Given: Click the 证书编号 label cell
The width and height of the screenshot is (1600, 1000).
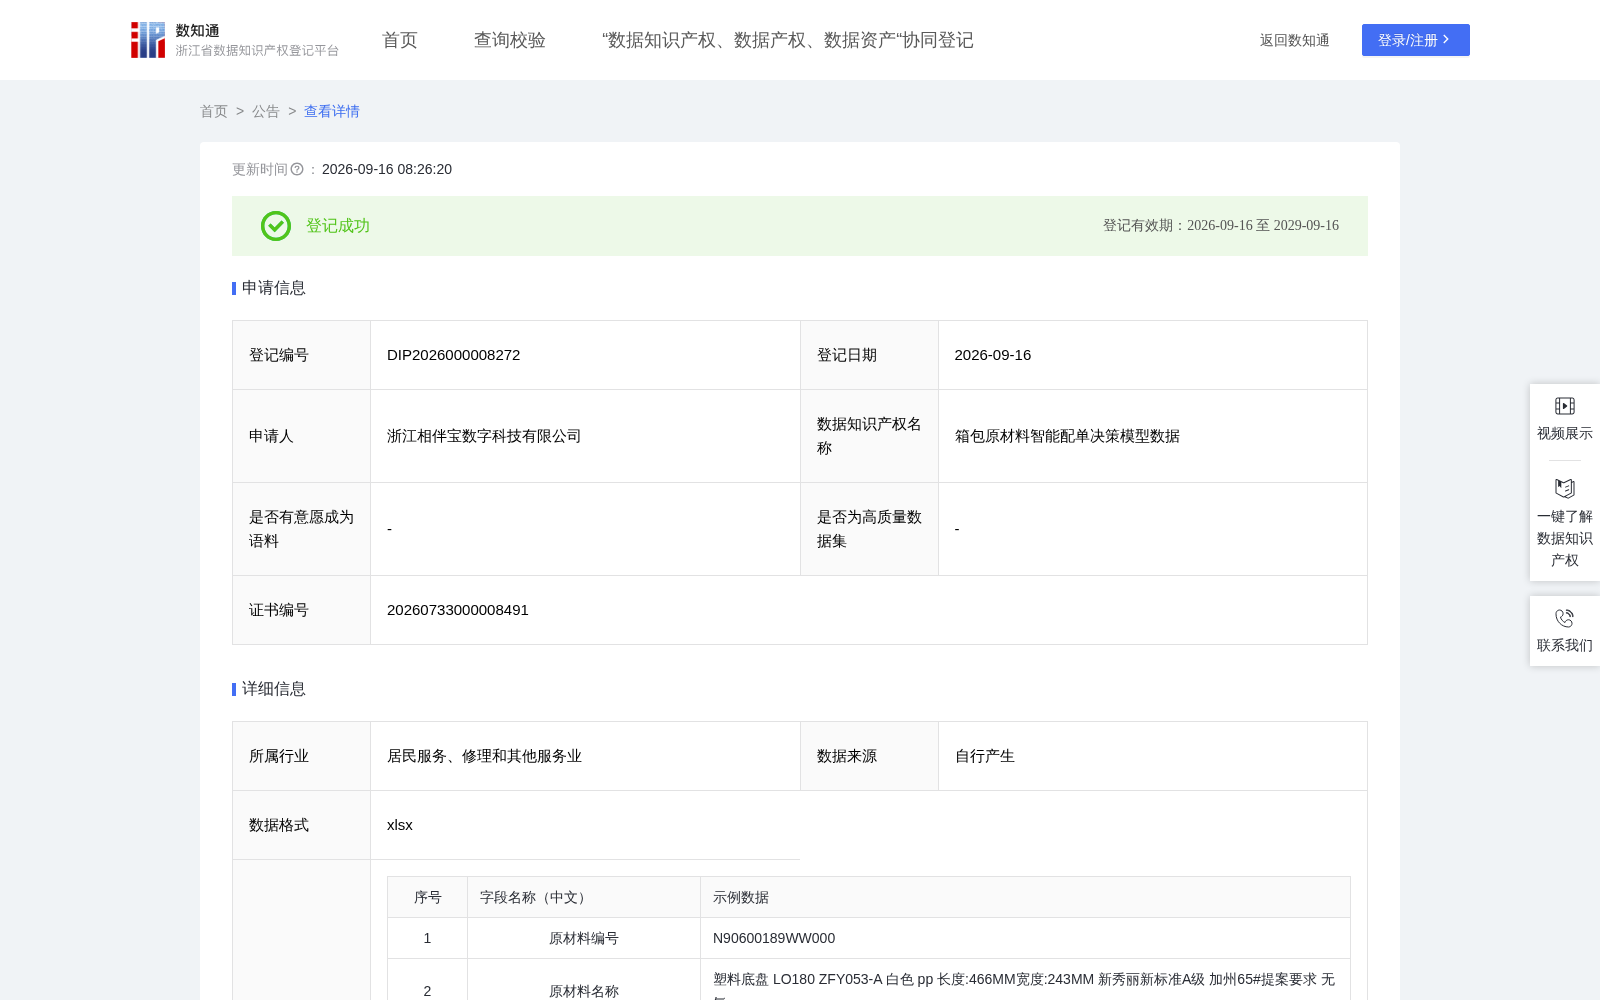Looking at the screenshot, I should click(x=301, y=610).
